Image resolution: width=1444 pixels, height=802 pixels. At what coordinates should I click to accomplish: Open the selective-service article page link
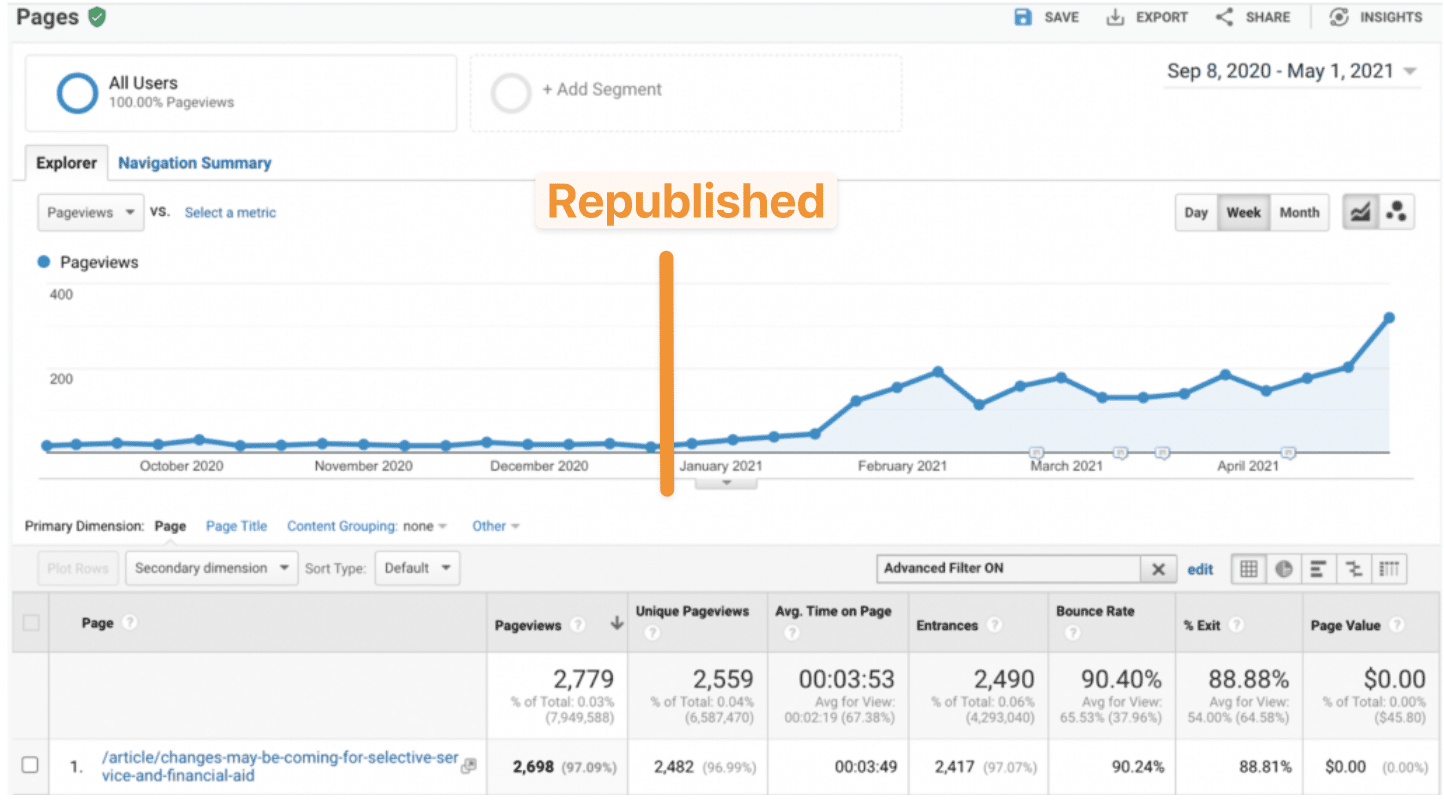click(279, 766)
